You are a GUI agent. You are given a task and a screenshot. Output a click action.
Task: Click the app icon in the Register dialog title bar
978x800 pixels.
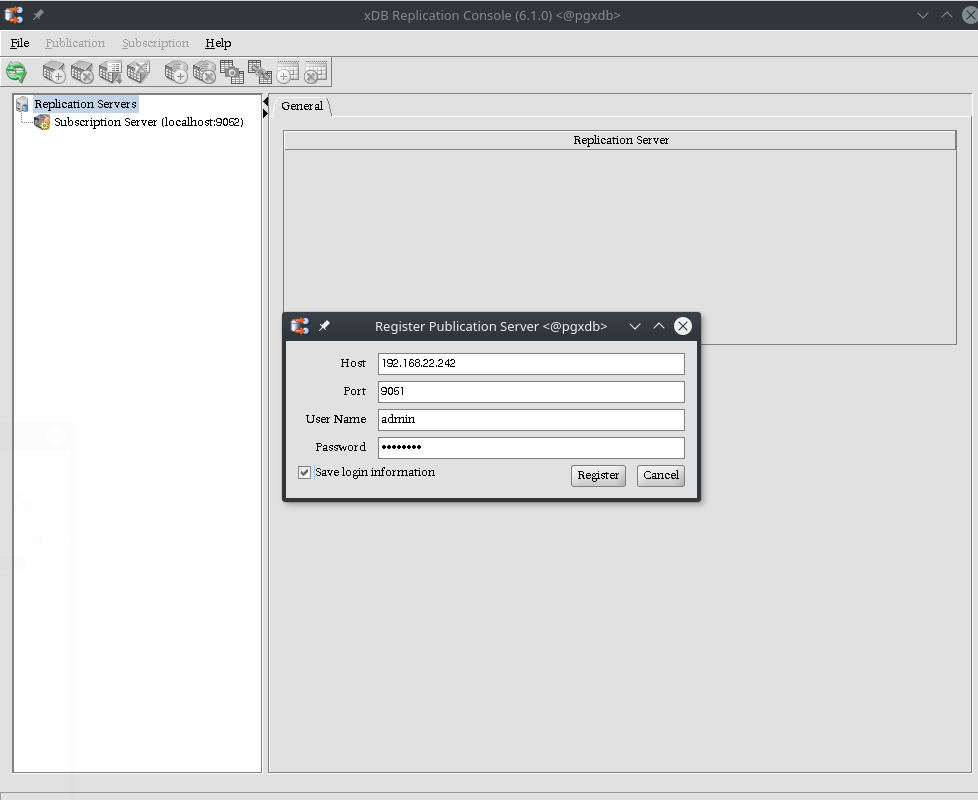point(300,326)
